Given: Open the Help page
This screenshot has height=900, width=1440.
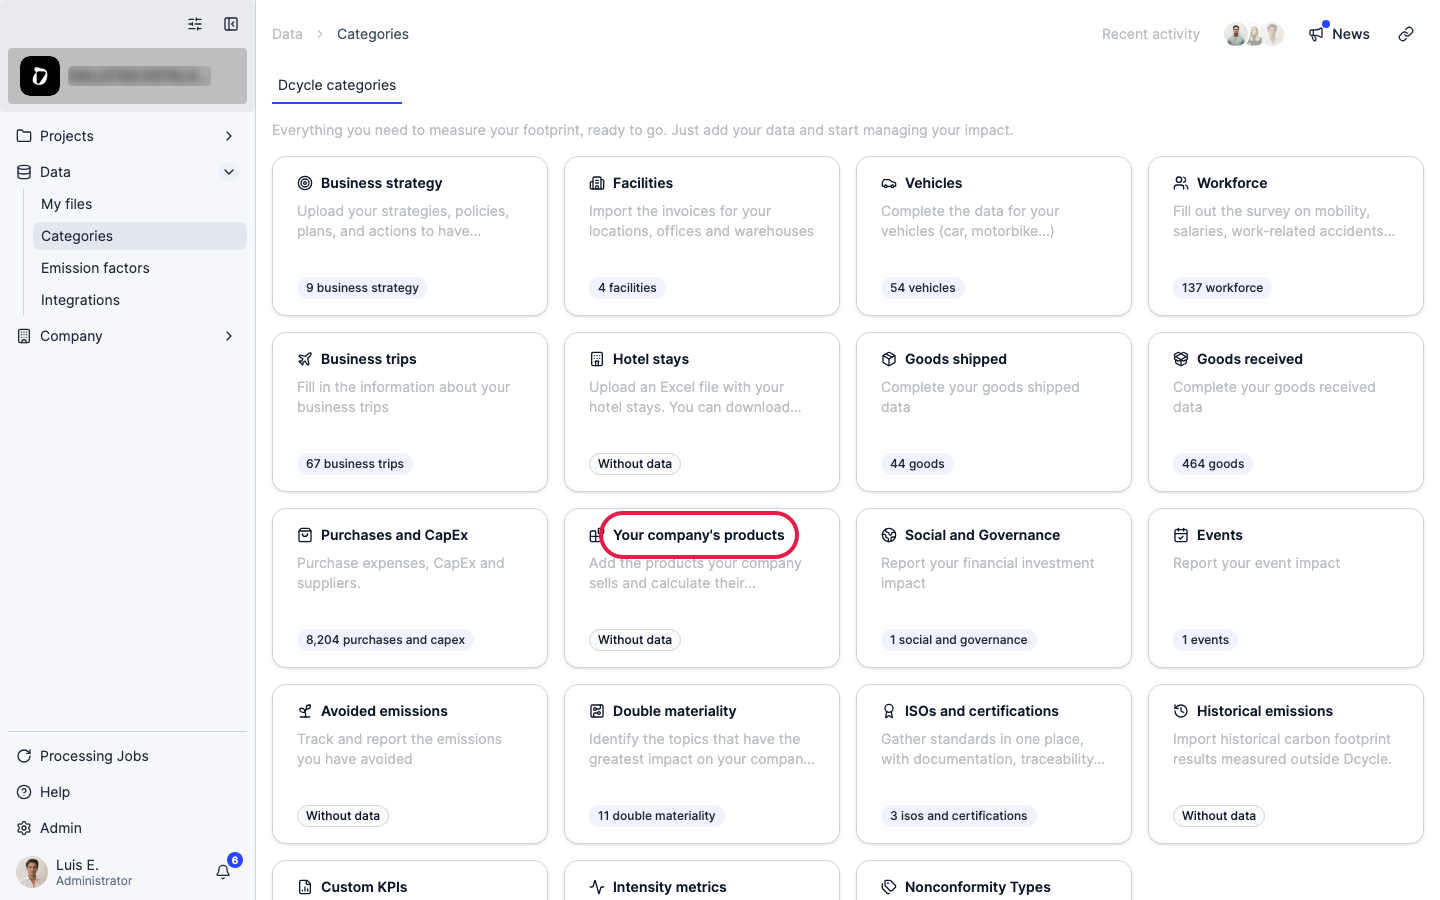Looking at the screenshot, I should pyautogui.click(x=128, y=792).
